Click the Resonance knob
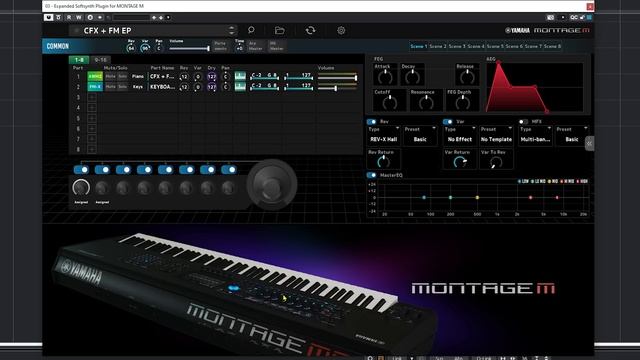 (x=426, y=102)
